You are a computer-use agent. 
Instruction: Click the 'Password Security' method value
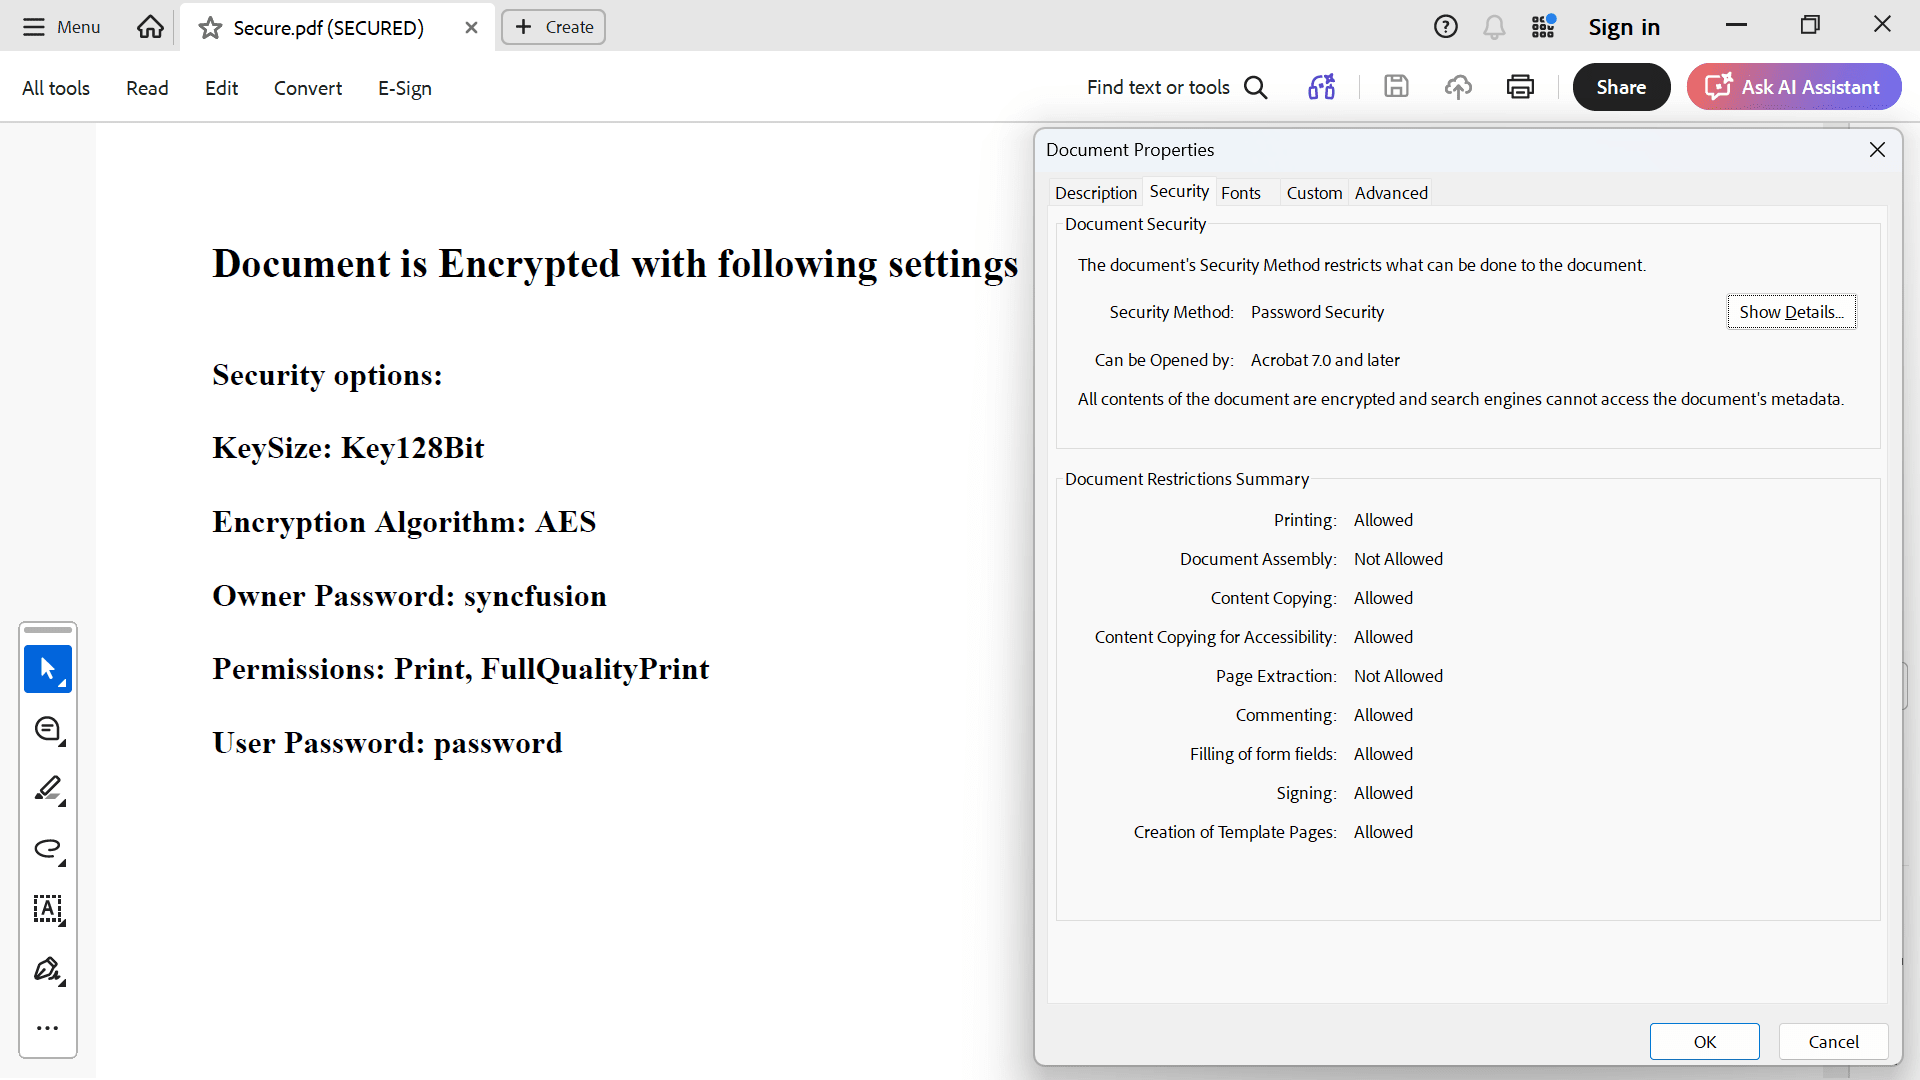click(x=1317, y=312)
